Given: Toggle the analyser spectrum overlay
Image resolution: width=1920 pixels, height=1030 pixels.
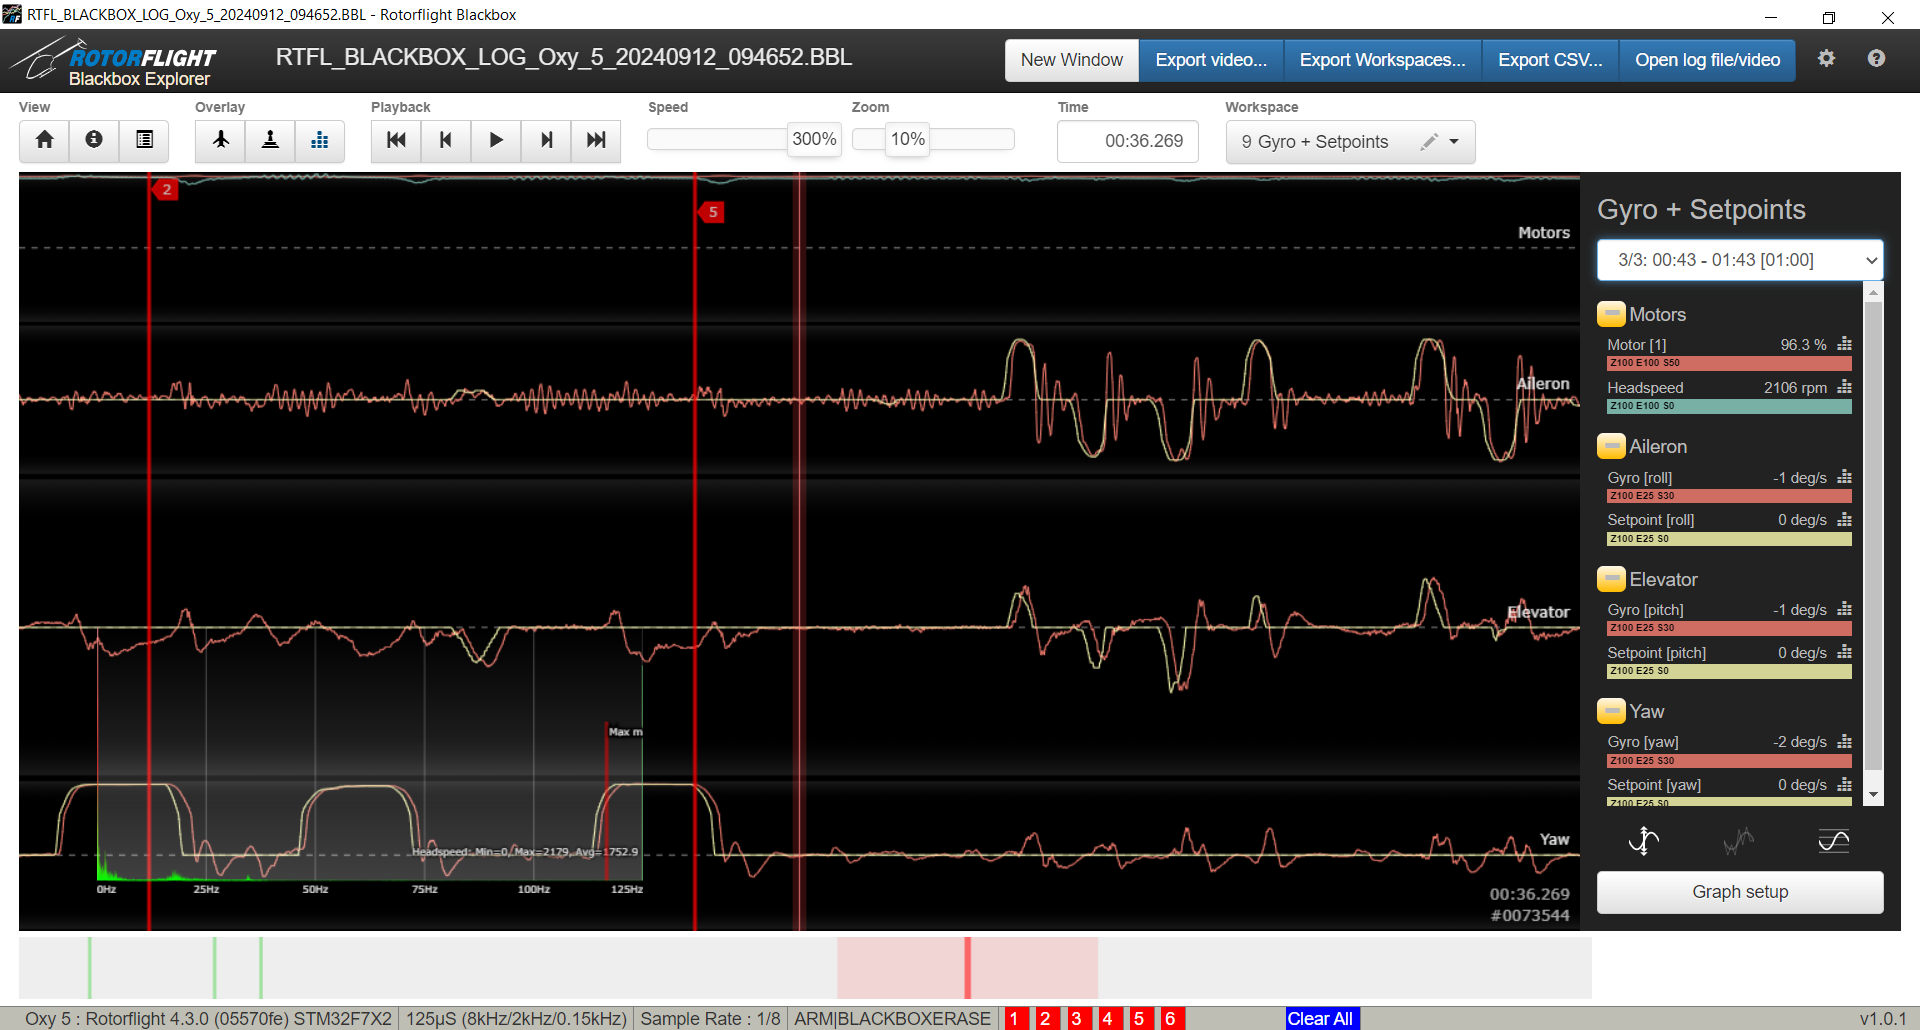Looking at the screenshot, I should click(320, 140).
